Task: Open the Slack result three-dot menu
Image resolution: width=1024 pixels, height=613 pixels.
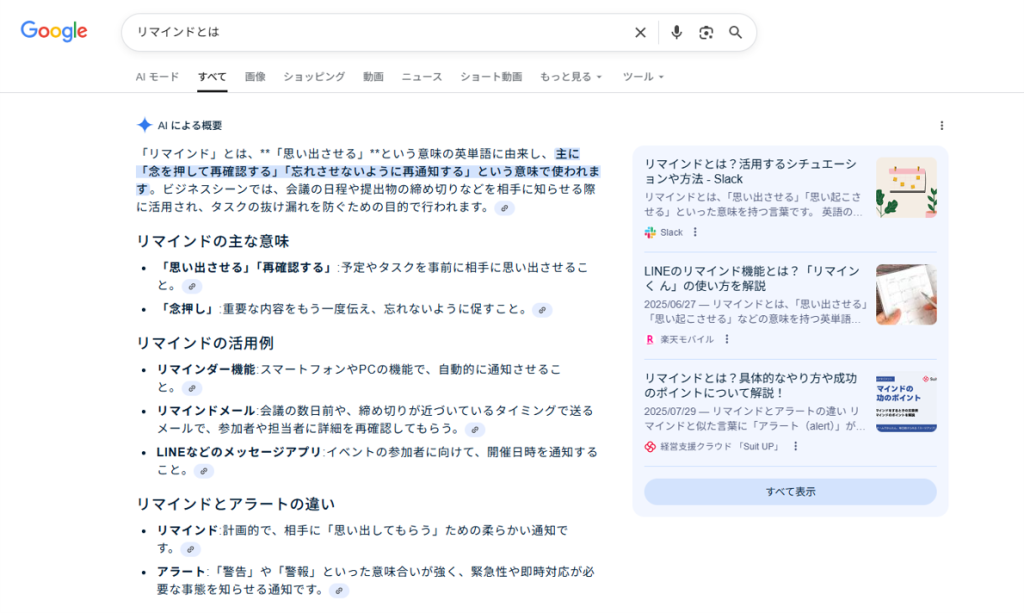Action: click(696, 232)
